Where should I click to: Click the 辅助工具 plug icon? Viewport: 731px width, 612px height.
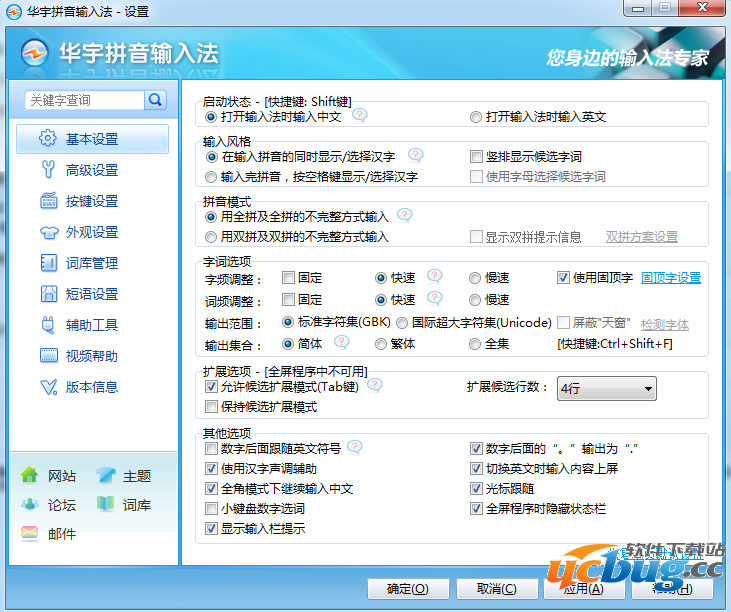pos(48,325)
